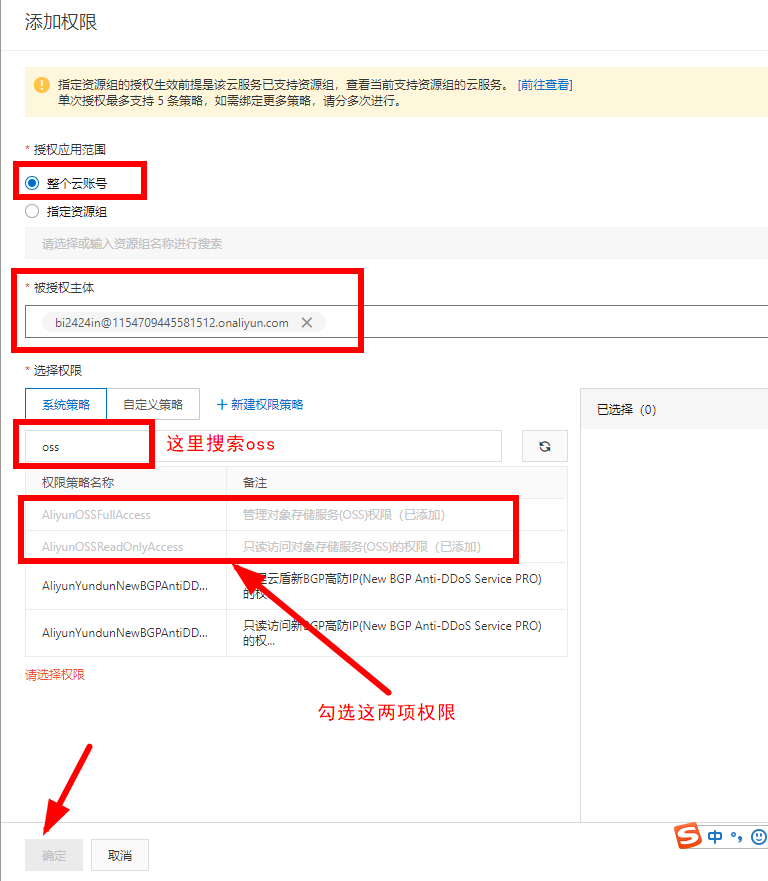Click 新建权限策略 link
The height and width of the screenshot is (881, 768).
click(x=260, y=405)
